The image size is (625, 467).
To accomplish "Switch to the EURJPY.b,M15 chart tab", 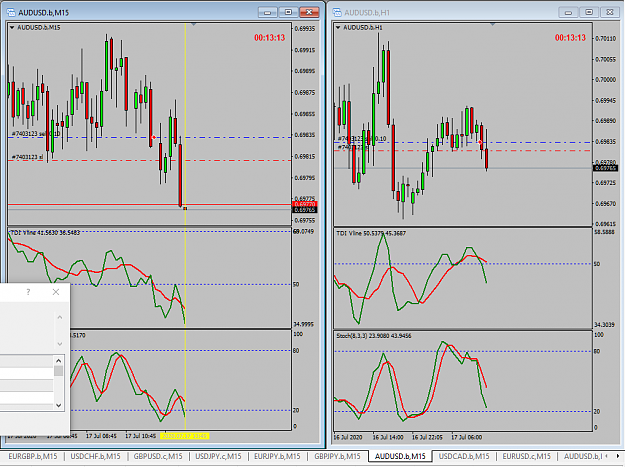I will pyautogui.click(x=277, y=456).
